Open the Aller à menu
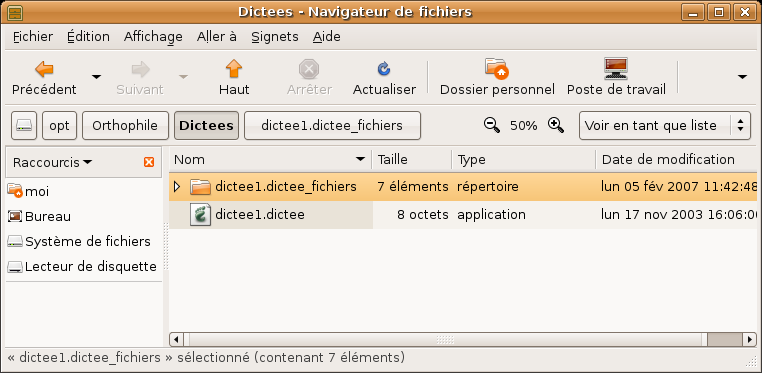 (x=217, y=36)
